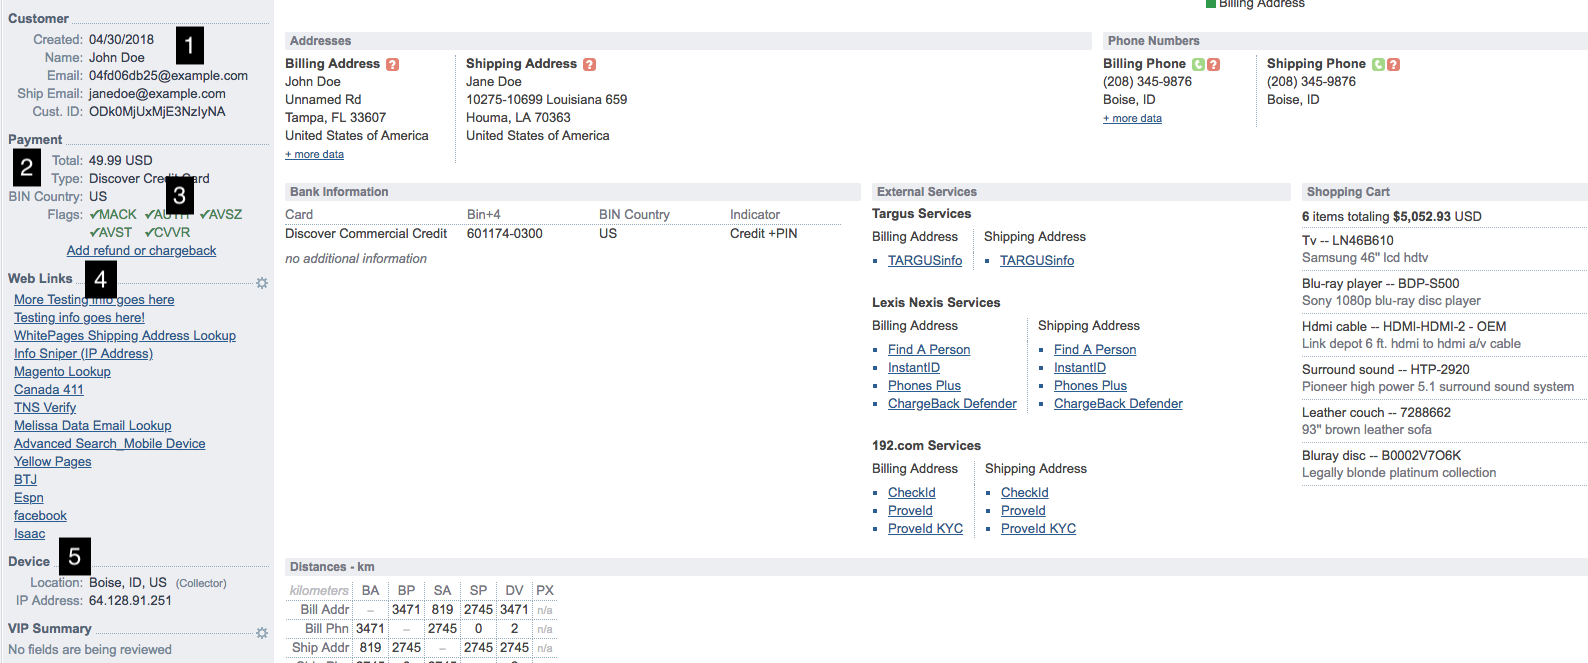1588x663 pixels.
Task: Open TARGUSinfo for Billing Address
Action: pyautogui.click(x=925, y=261)
